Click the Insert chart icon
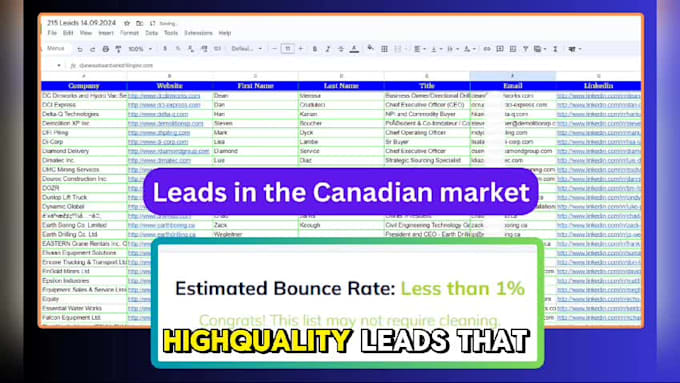 tap(513, 49)
